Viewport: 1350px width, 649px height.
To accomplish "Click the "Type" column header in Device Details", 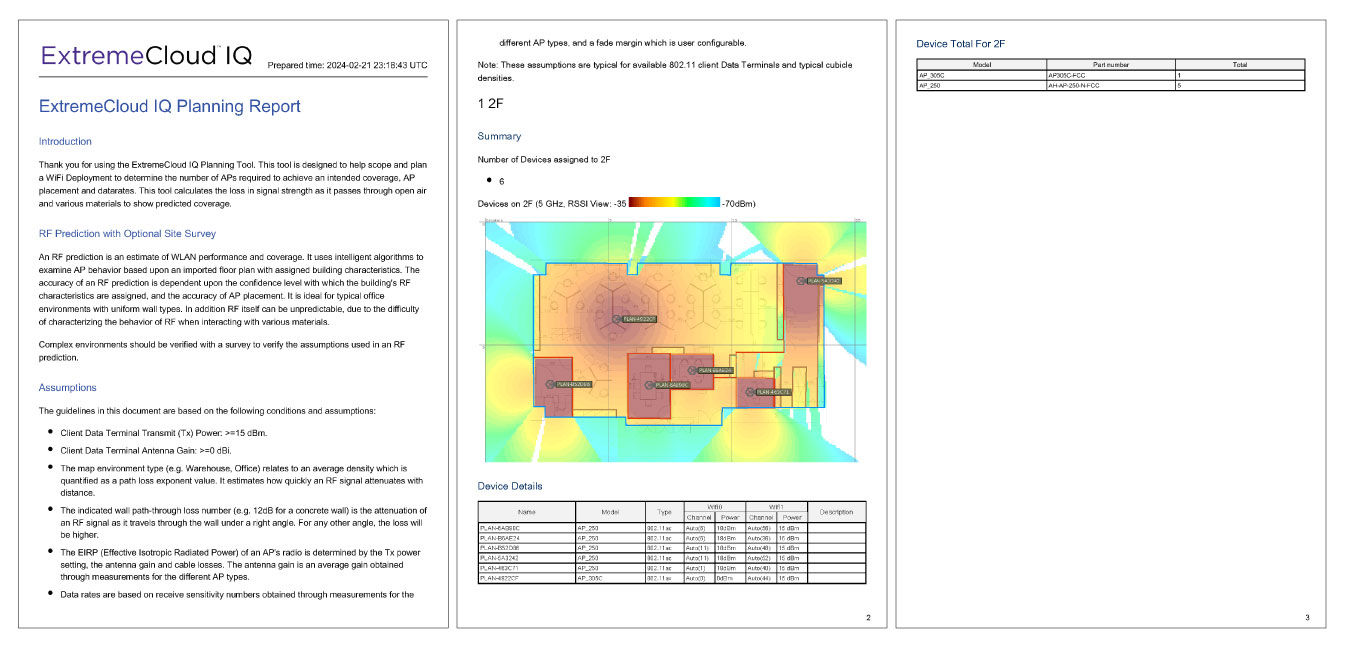I will point(664,512).
